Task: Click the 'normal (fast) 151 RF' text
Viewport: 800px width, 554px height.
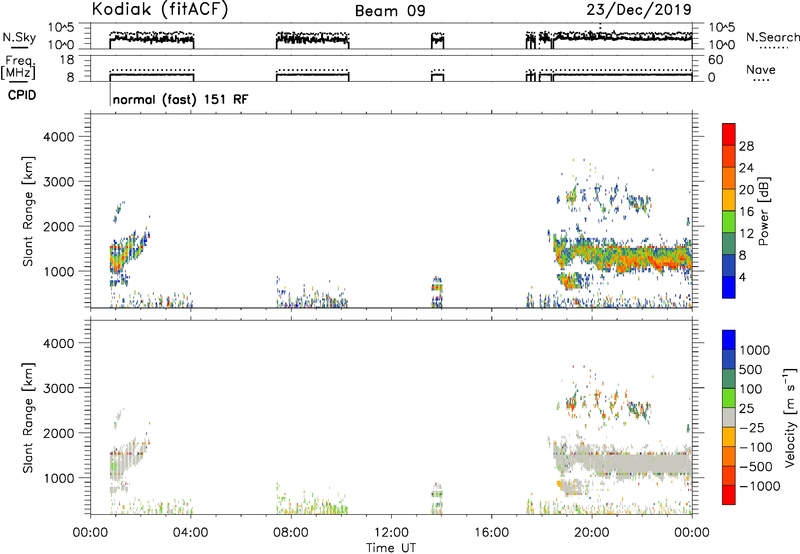Action: (180, 99)
